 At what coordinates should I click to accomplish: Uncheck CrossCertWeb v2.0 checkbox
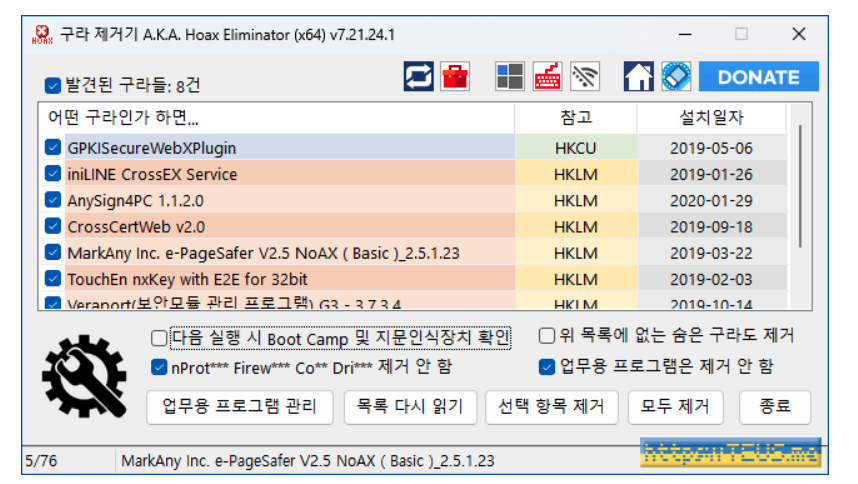53,226
